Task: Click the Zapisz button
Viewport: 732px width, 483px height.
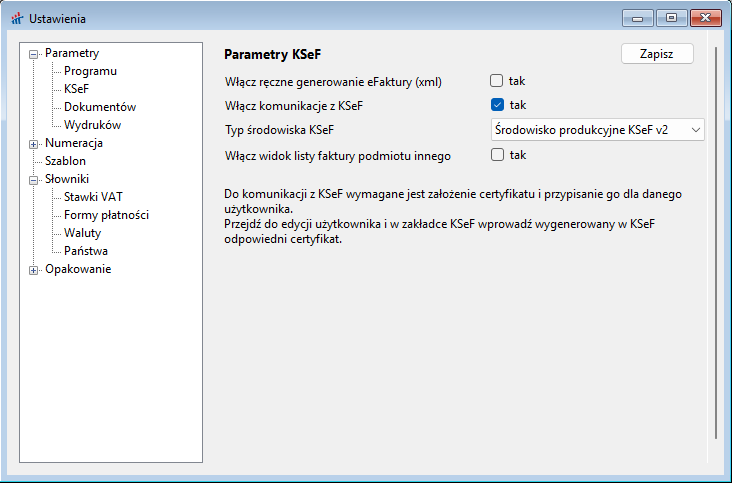Action: [657, 54]
